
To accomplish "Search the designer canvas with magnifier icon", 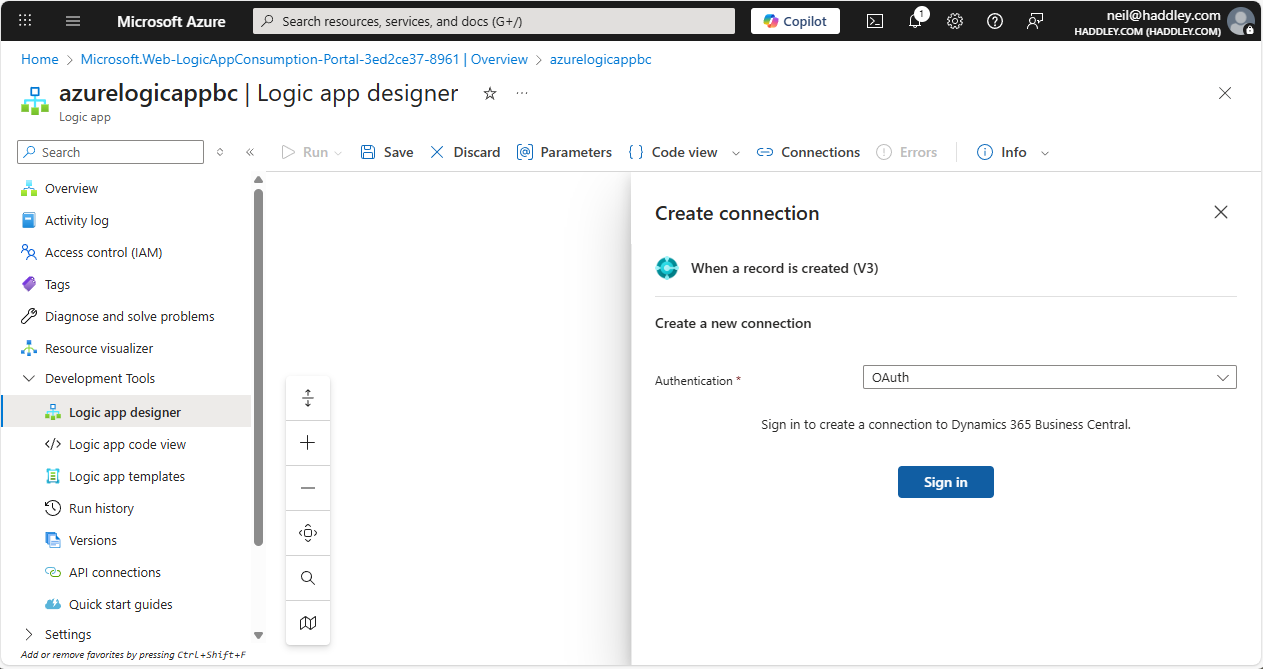I will (x=308, y=578).
